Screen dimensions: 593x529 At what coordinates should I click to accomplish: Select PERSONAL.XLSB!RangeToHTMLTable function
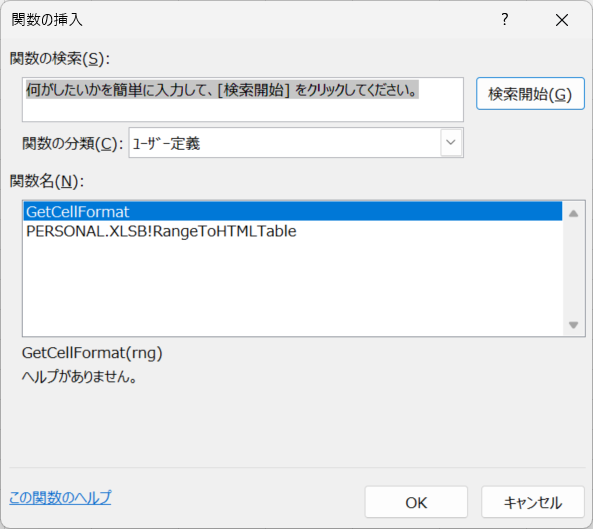coord(293,231)
